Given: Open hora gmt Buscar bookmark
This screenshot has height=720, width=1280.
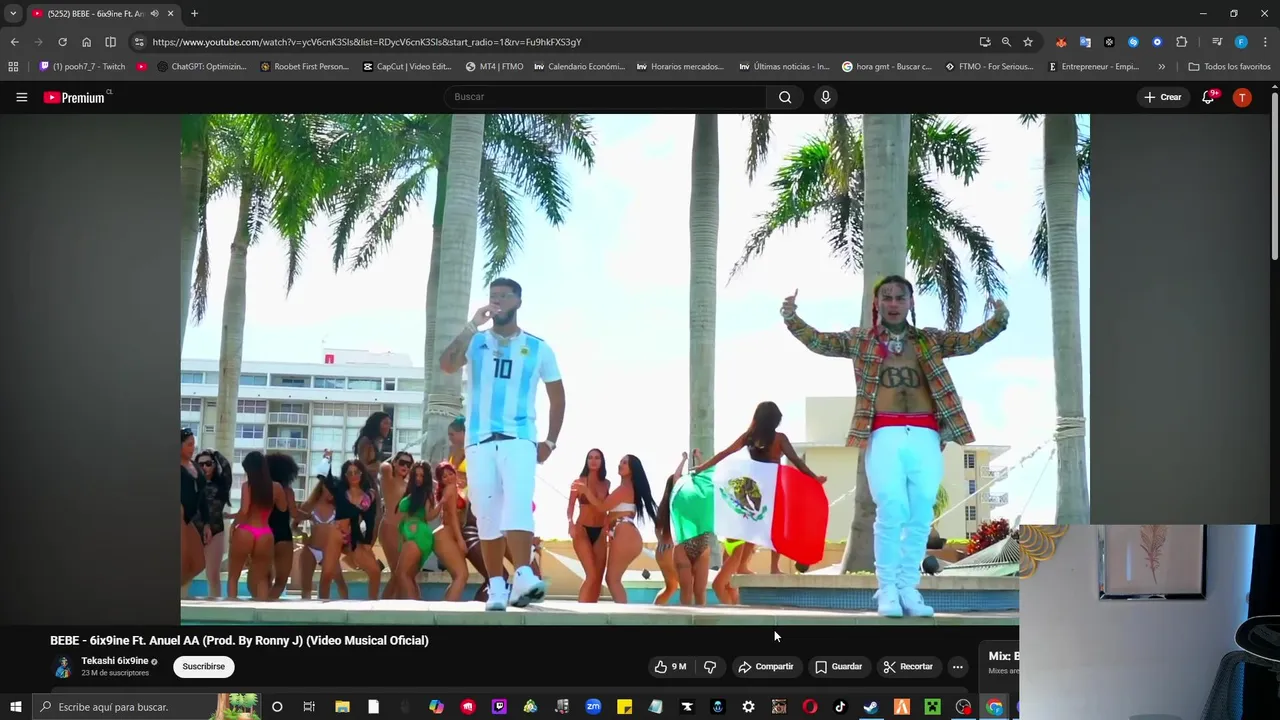Looking at the screenshot, I should click(886, 67).
